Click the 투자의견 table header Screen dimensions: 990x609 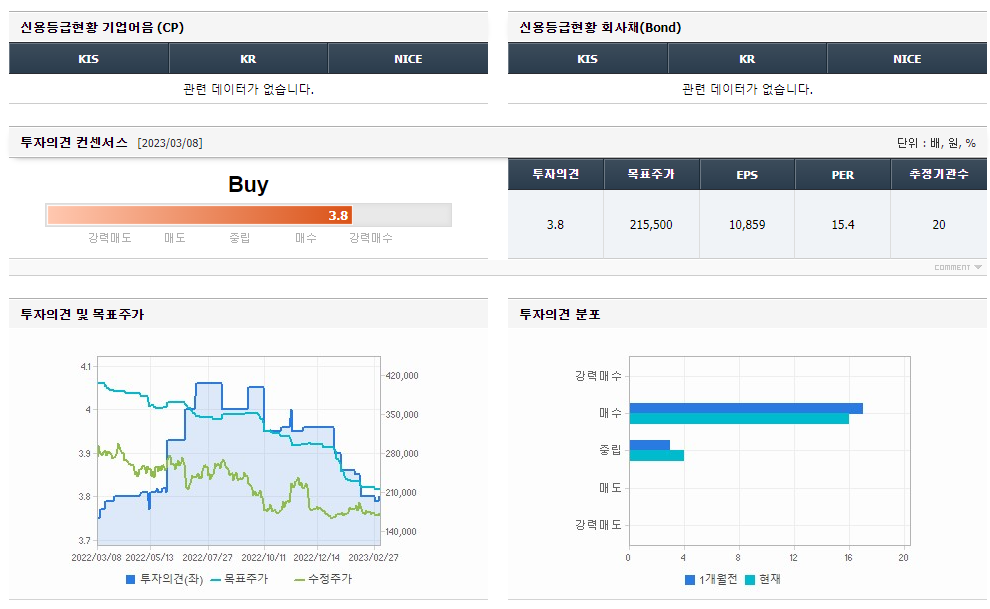556,174
